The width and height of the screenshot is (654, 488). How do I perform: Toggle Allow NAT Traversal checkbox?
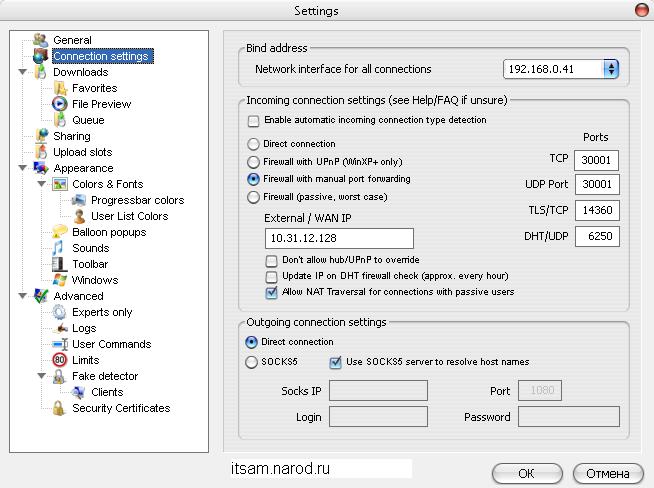click(271, 293)
